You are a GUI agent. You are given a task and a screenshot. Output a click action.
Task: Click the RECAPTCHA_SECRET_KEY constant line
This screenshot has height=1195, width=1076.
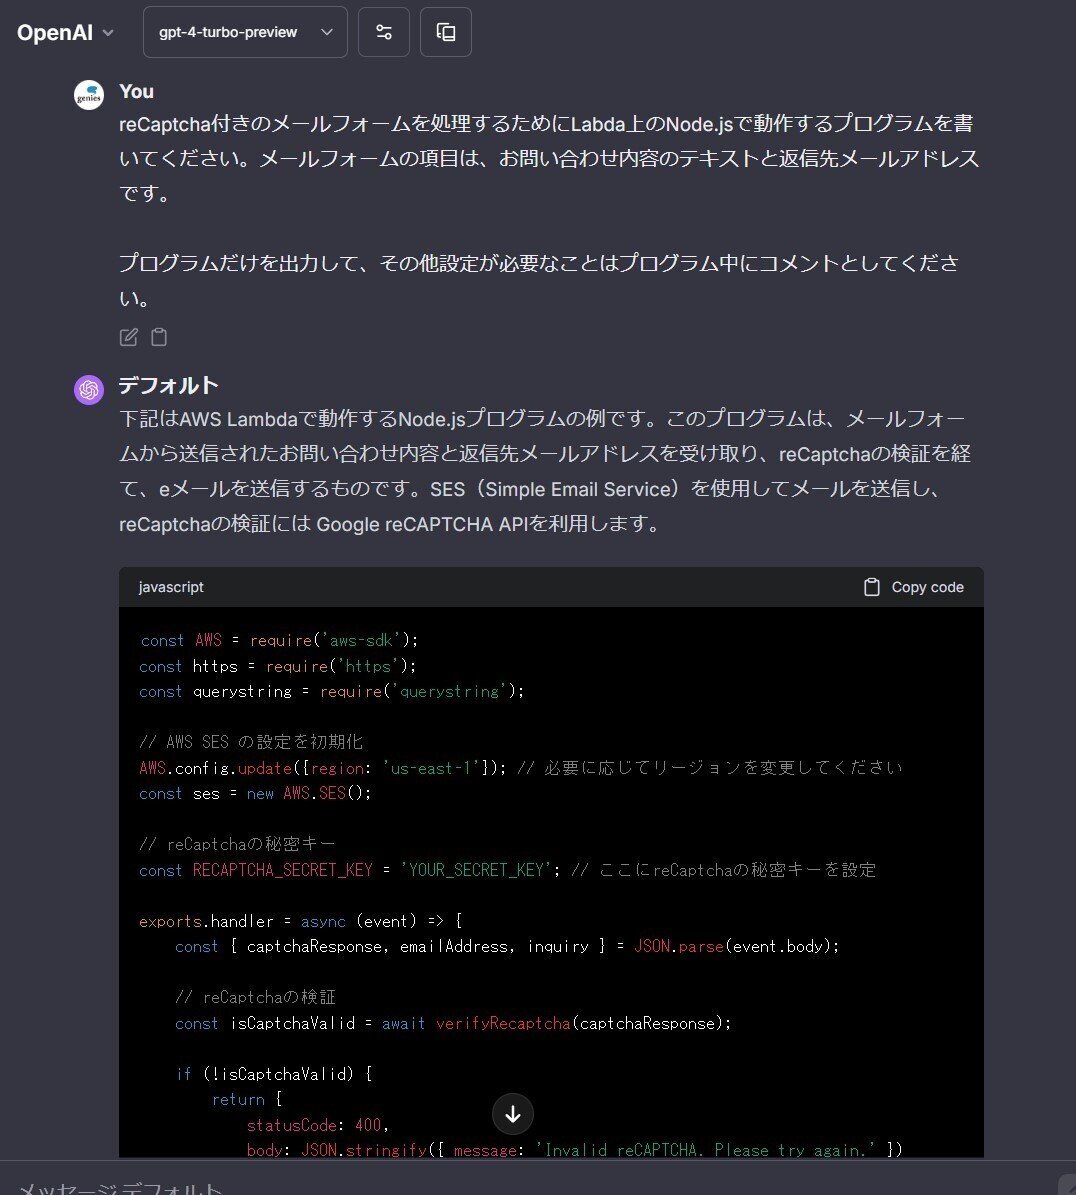[x=508, y=870]
